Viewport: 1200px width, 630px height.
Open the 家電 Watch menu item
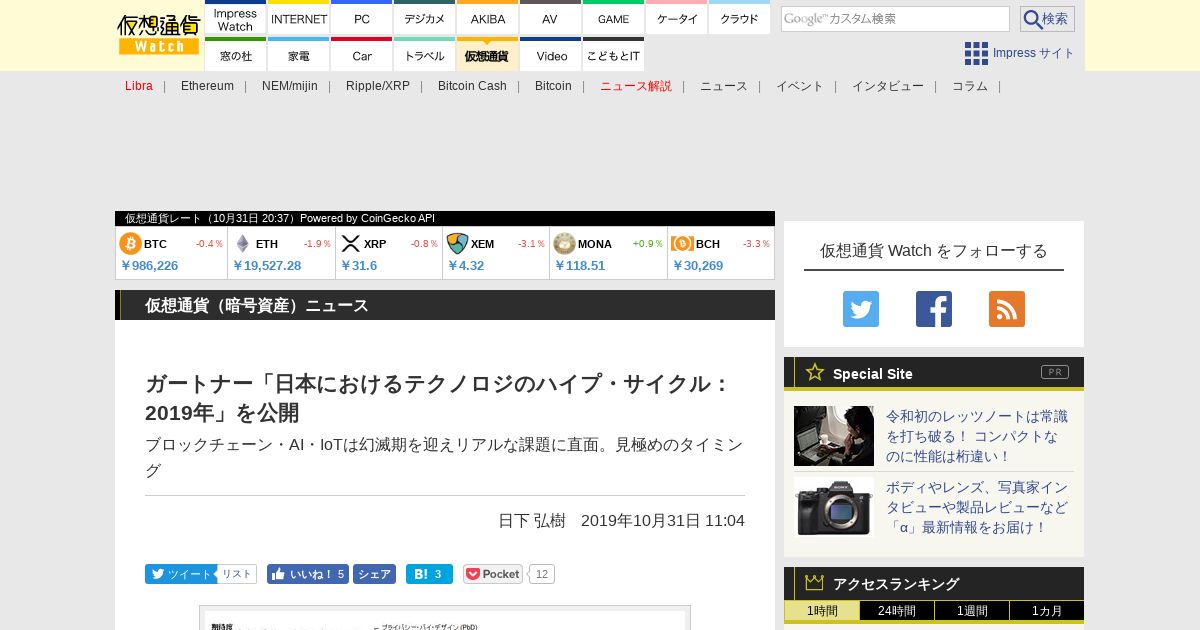click(x=299, y=55)
